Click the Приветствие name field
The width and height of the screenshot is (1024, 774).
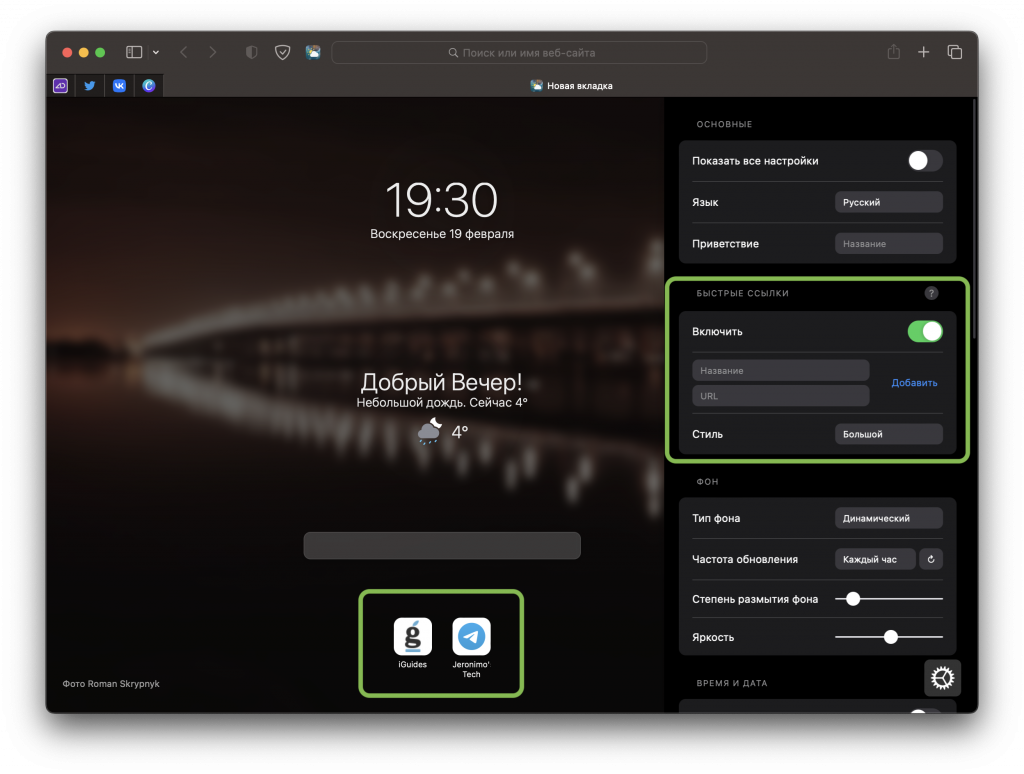888,244
